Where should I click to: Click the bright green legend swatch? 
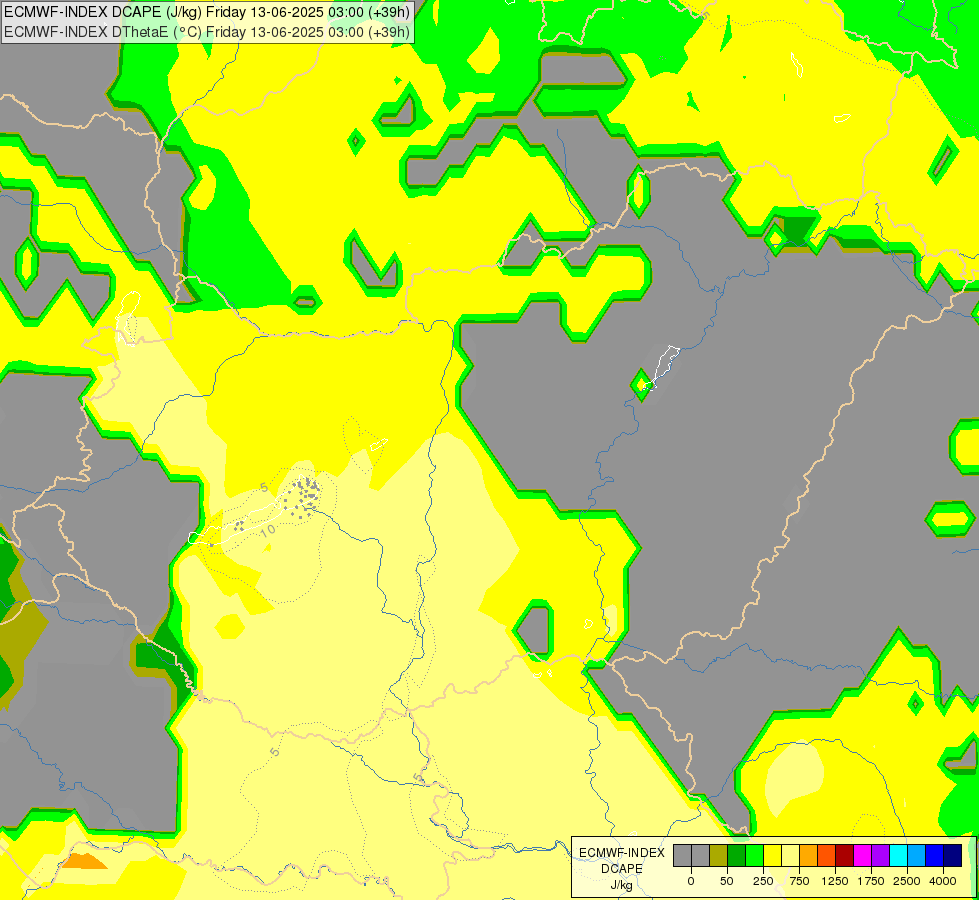click(x=754, y=855)
